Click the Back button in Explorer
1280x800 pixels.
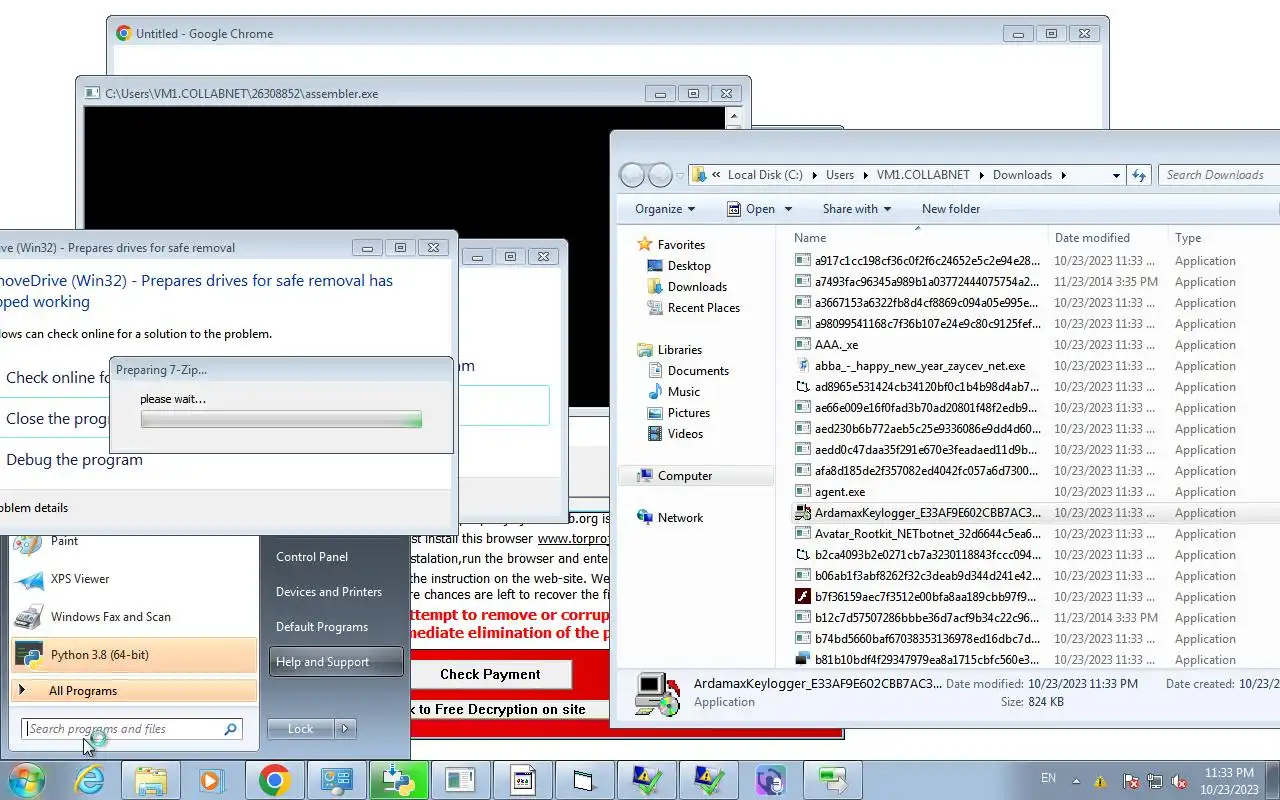click(632, 175)
